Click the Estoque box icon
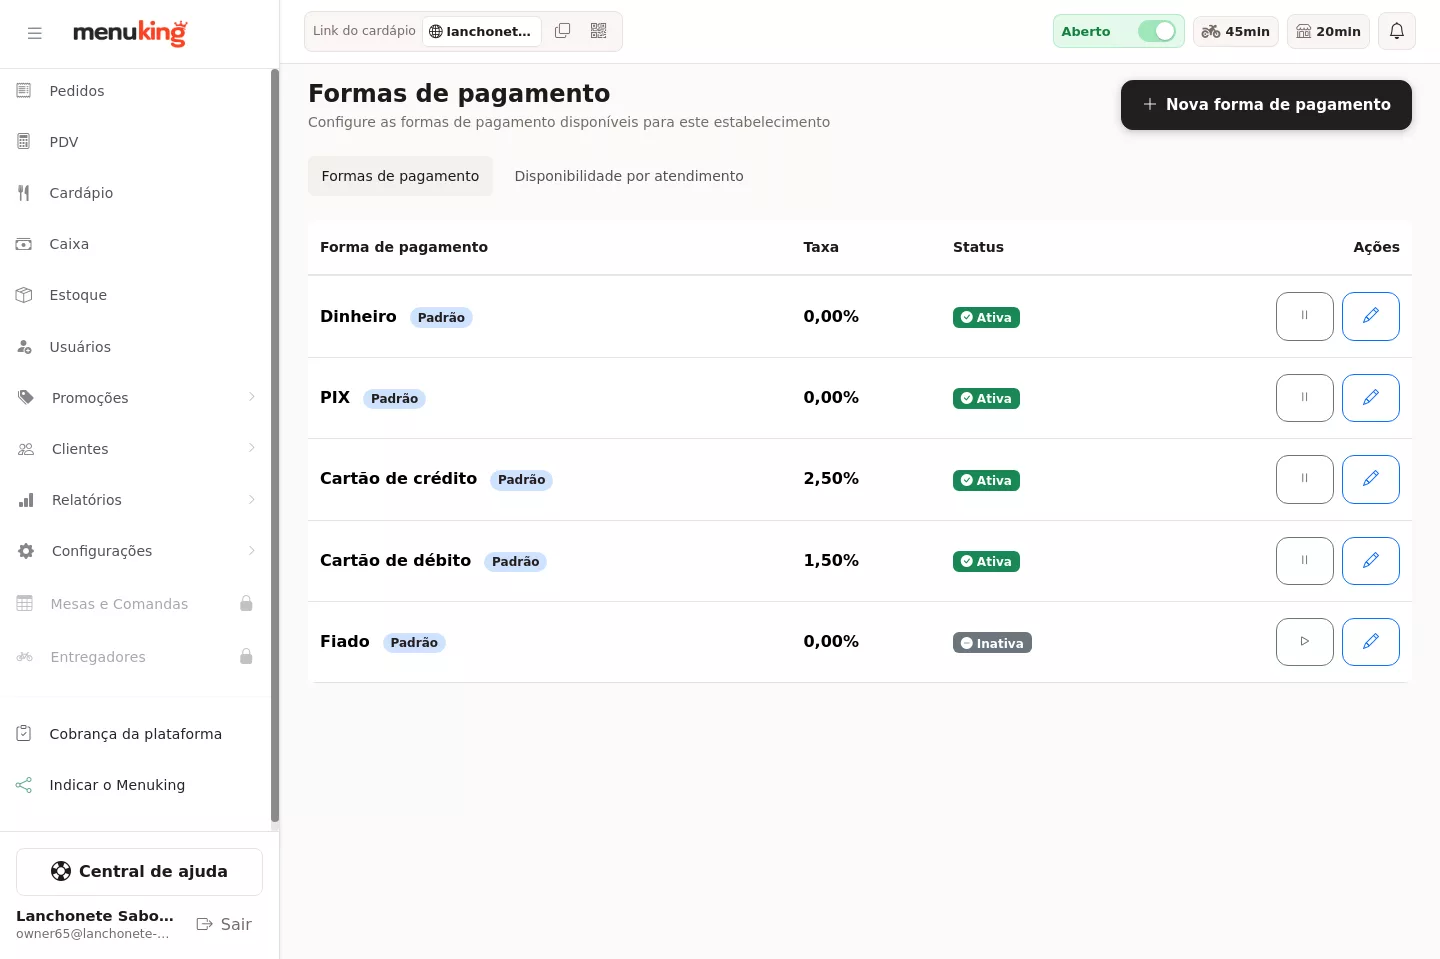The width and height of the screenshot is (1440, 959). [x=24, y=295]
